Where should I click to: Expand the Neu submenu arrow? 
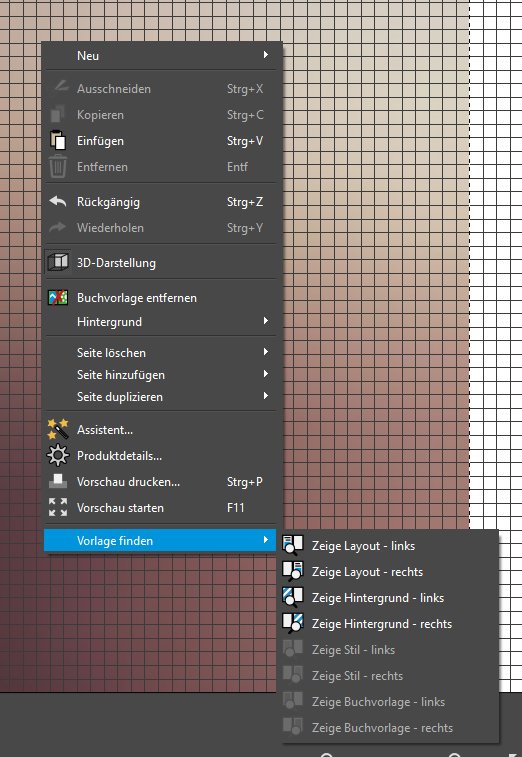[x=266, y=55]
